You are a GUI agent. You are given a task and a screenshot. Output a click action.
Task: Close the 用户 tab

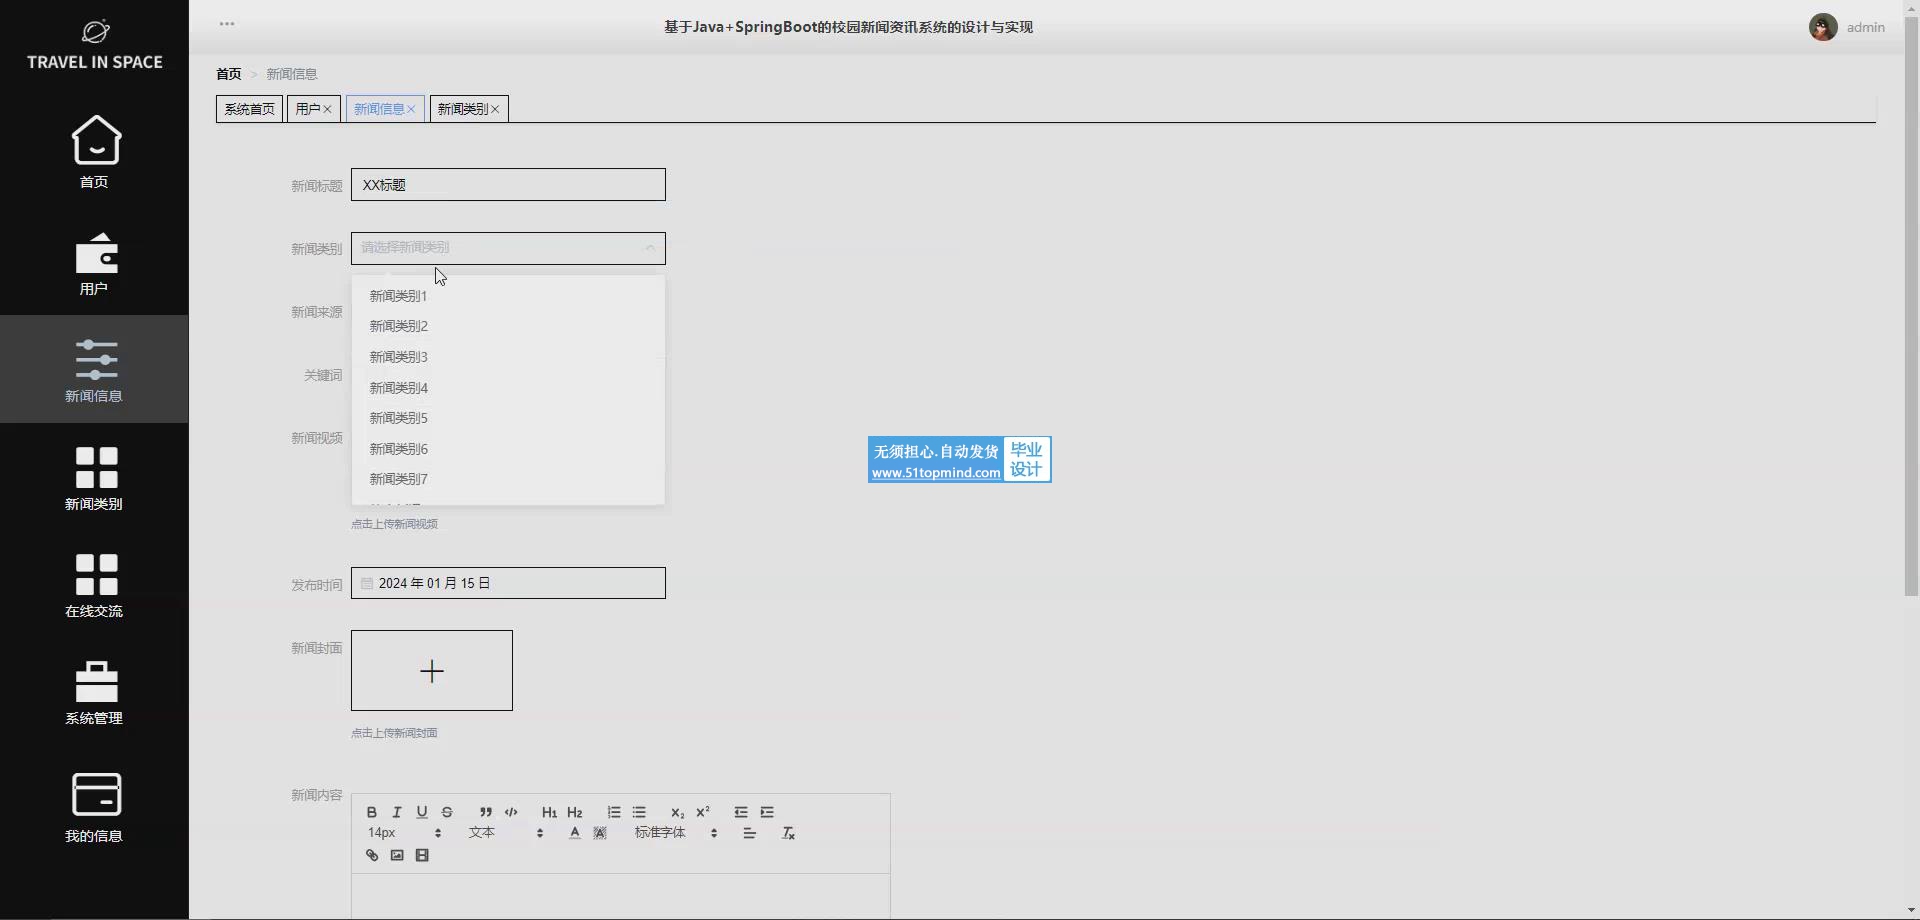pyautogui.click(x=328, y=109)
